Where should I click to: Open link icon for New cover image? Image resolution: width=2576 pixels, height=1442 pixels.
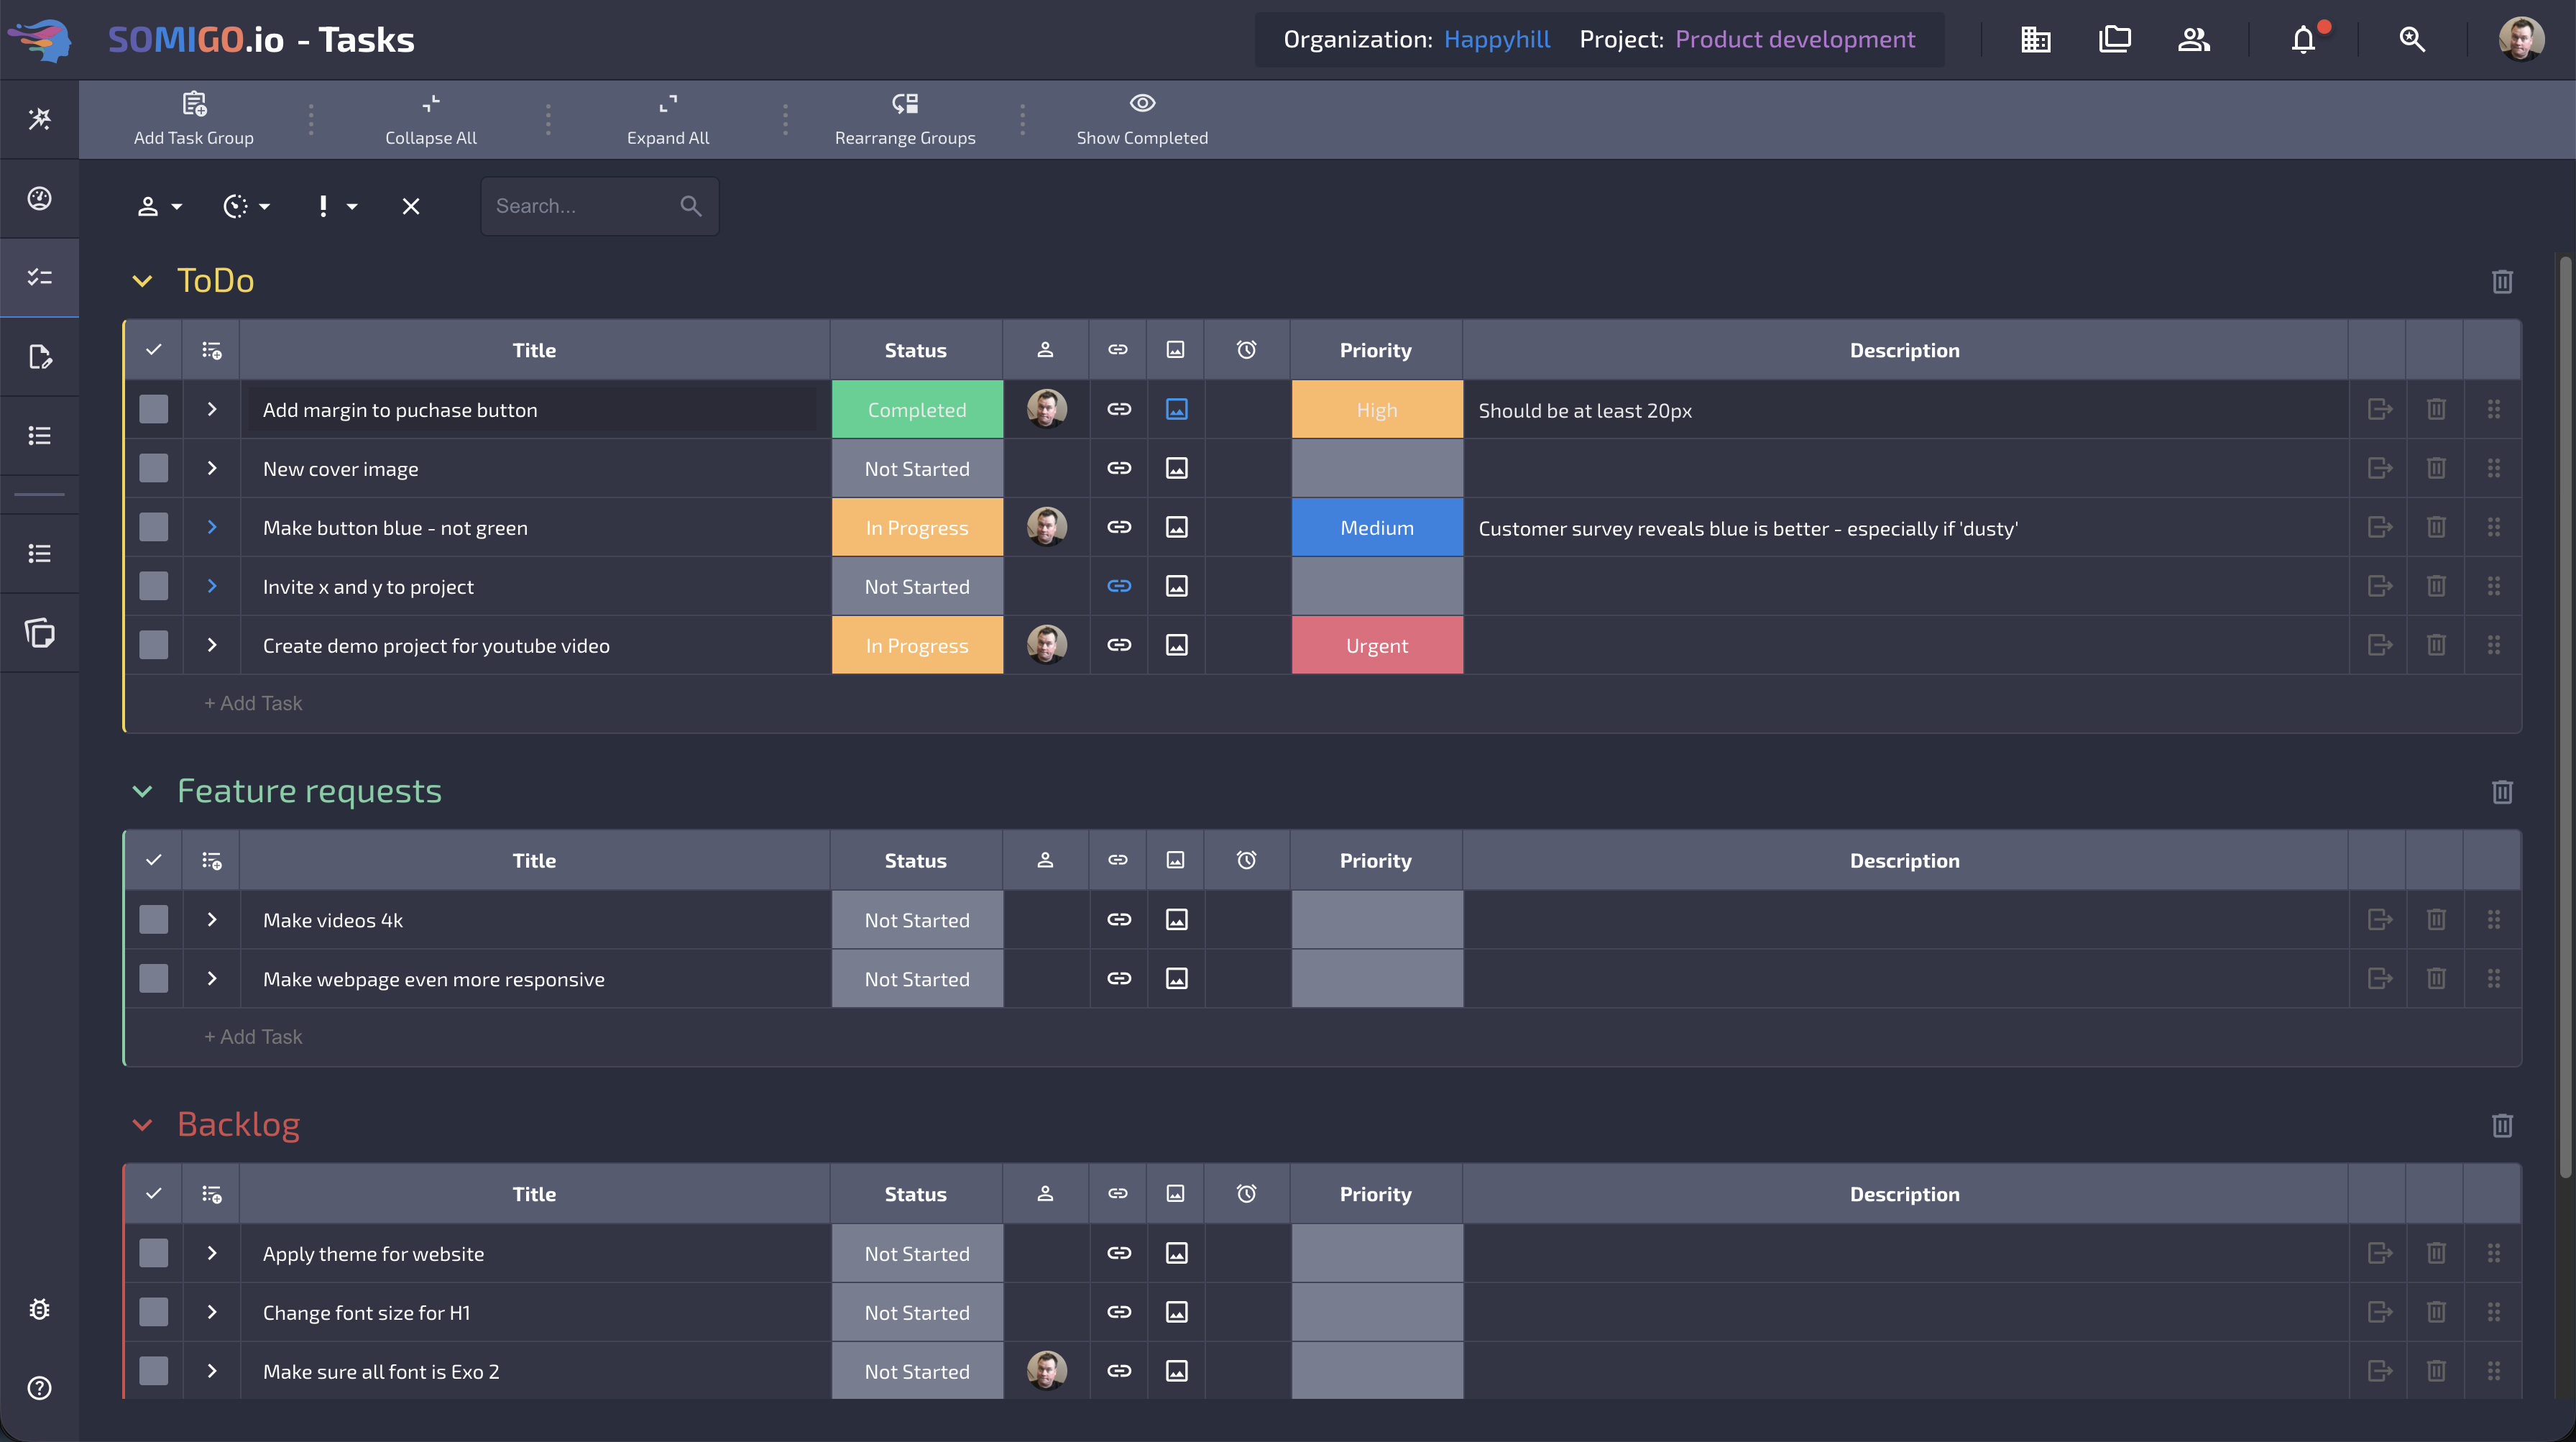pos(1119,468)
